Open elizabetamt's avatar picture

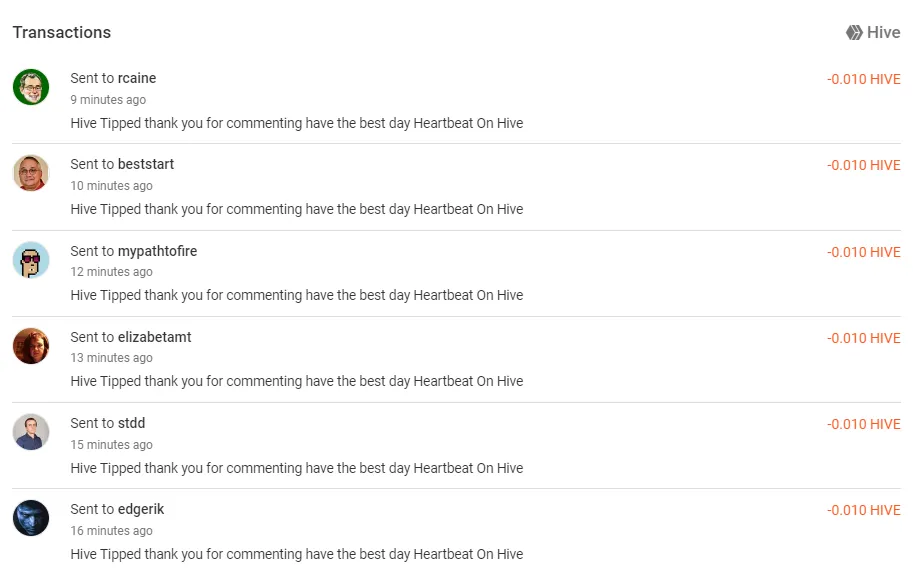(31, 346)
